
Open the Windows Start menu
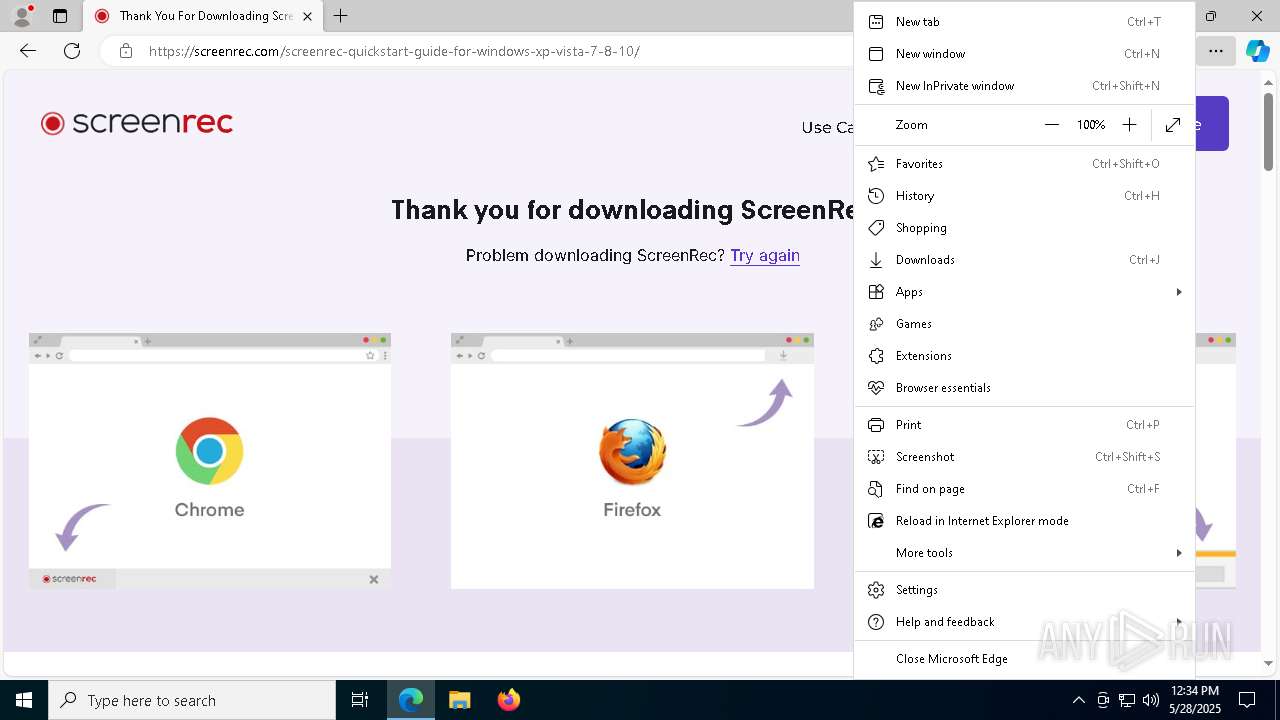click(x=24, y=700)
